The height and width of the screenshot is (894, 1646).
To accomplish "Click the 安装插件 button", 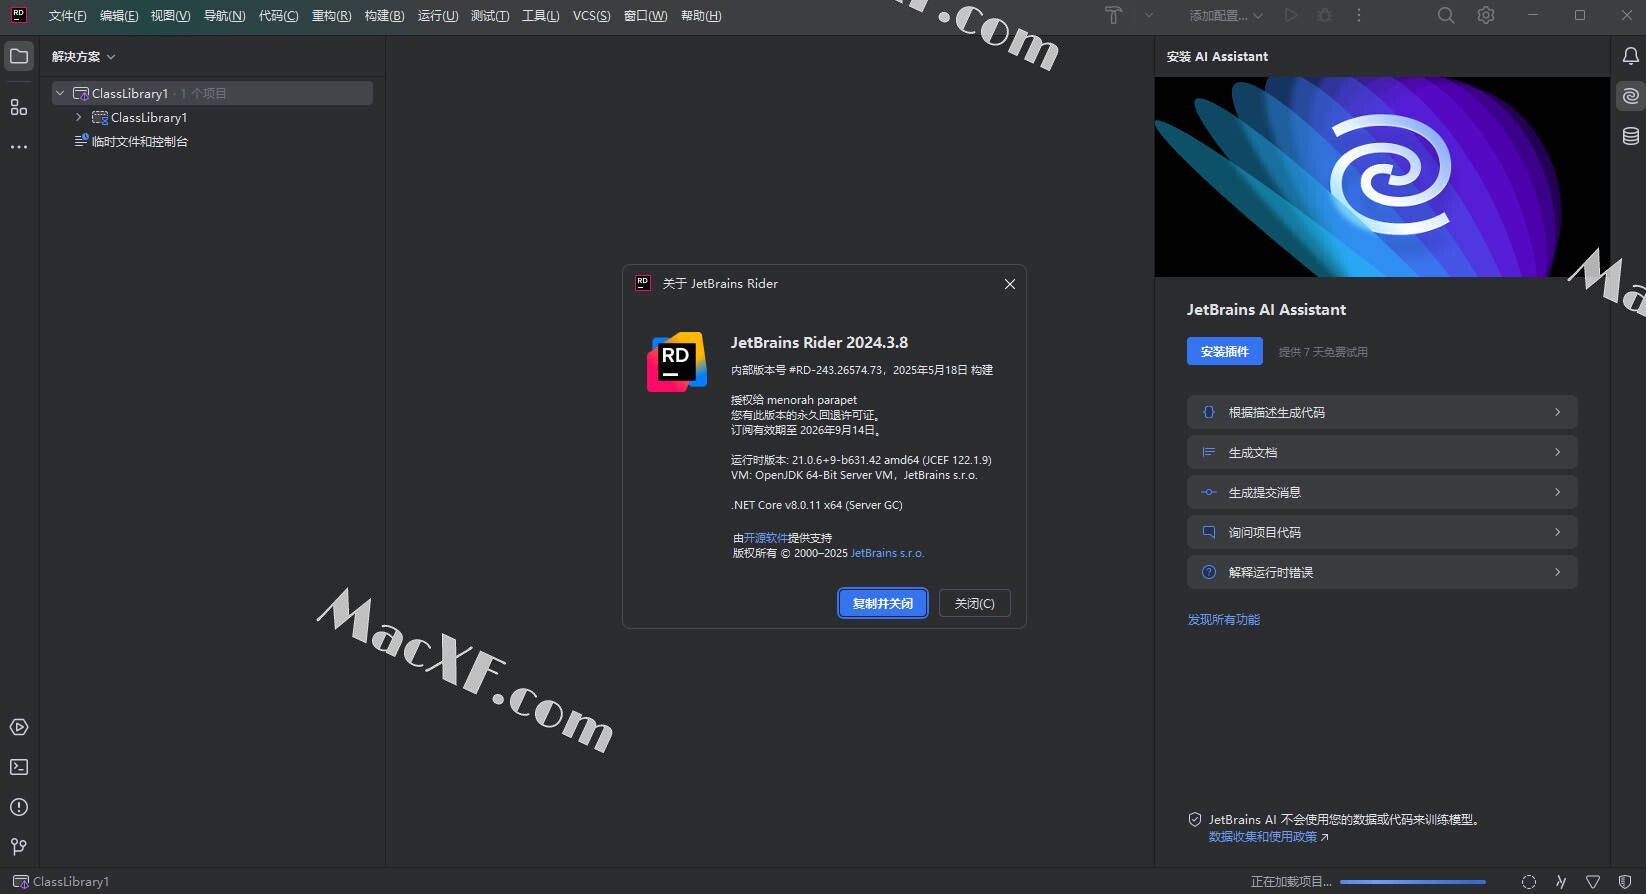I will point(1224,351).
